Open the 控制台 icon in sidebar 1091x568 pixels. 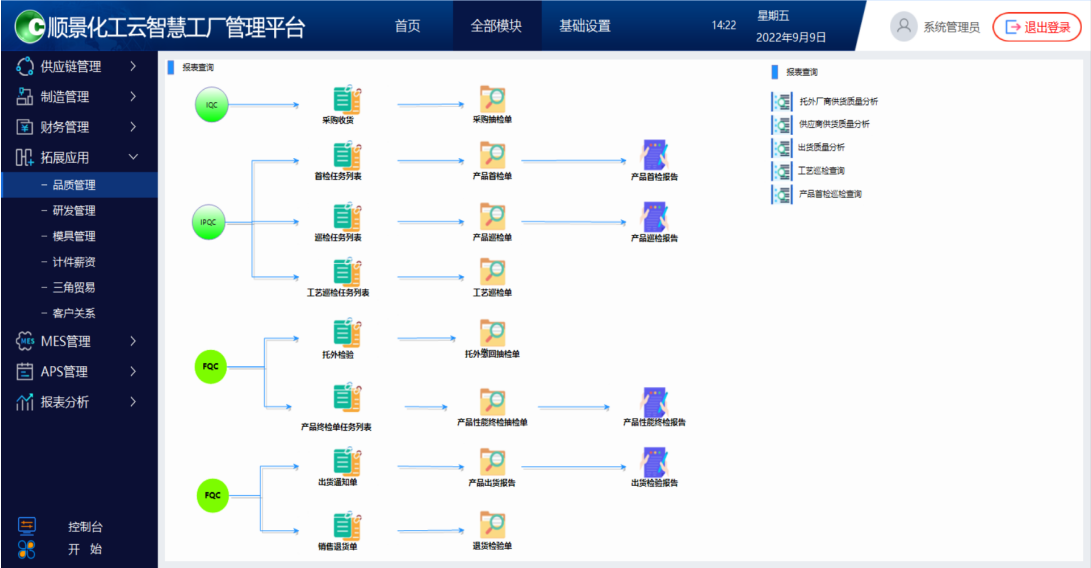coord(27,526)
